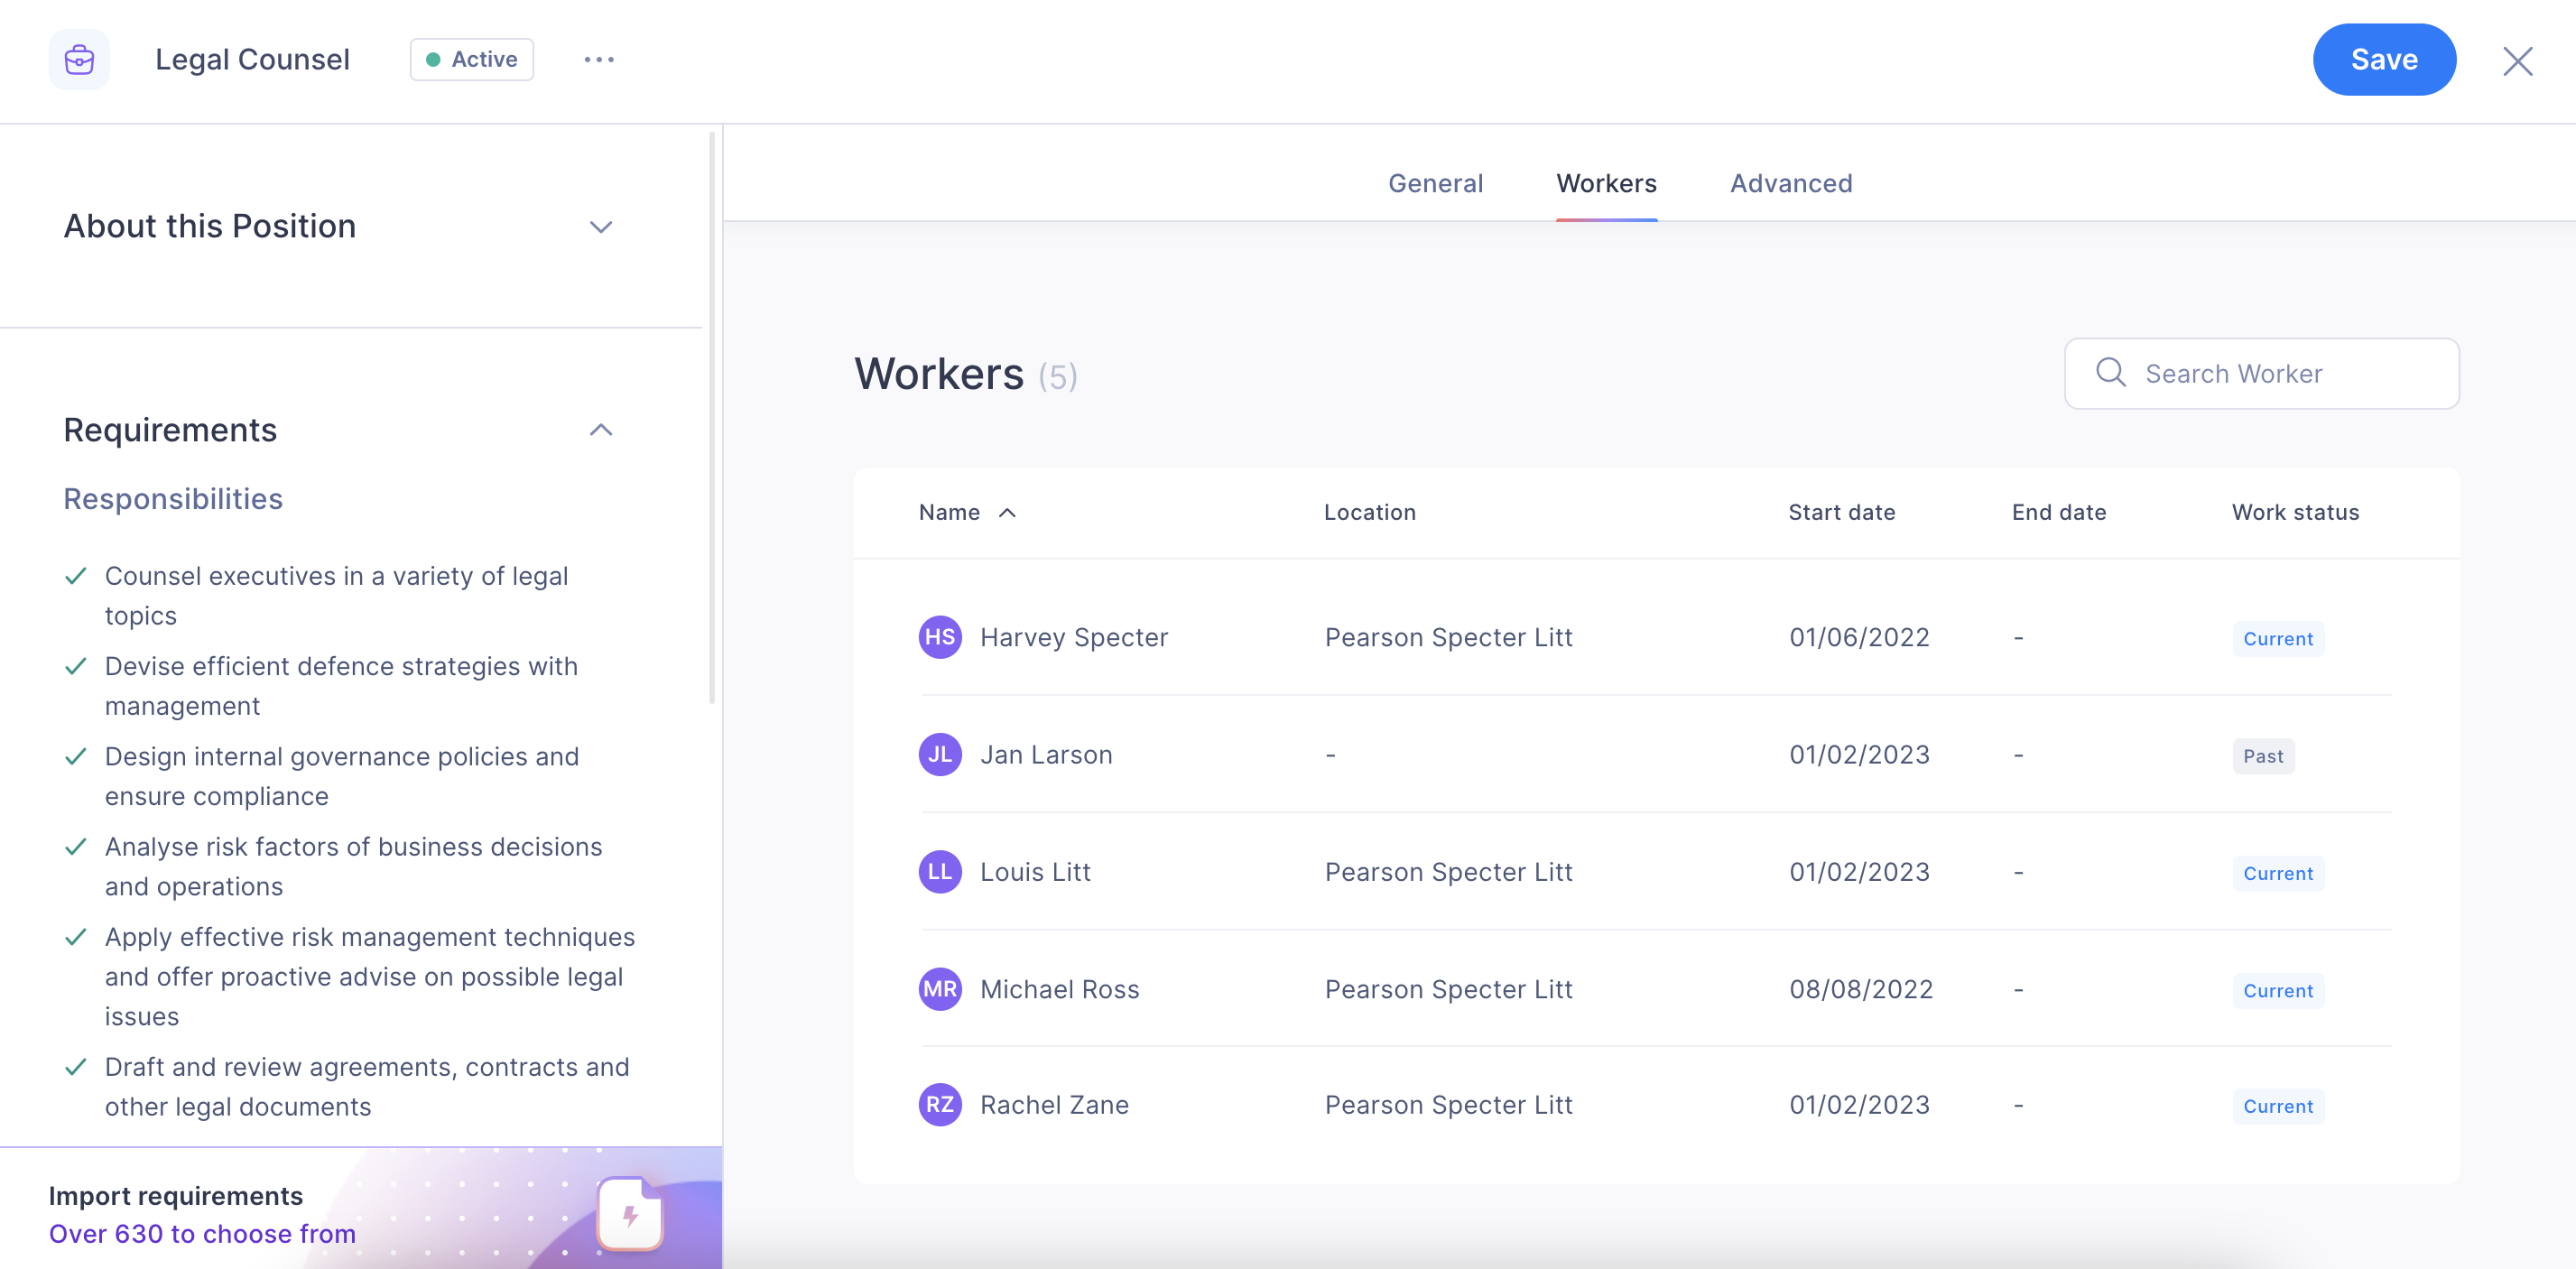Screen dimensions: 2576x1269
Task: Click the Save button
Action: tap(2384, 60)
